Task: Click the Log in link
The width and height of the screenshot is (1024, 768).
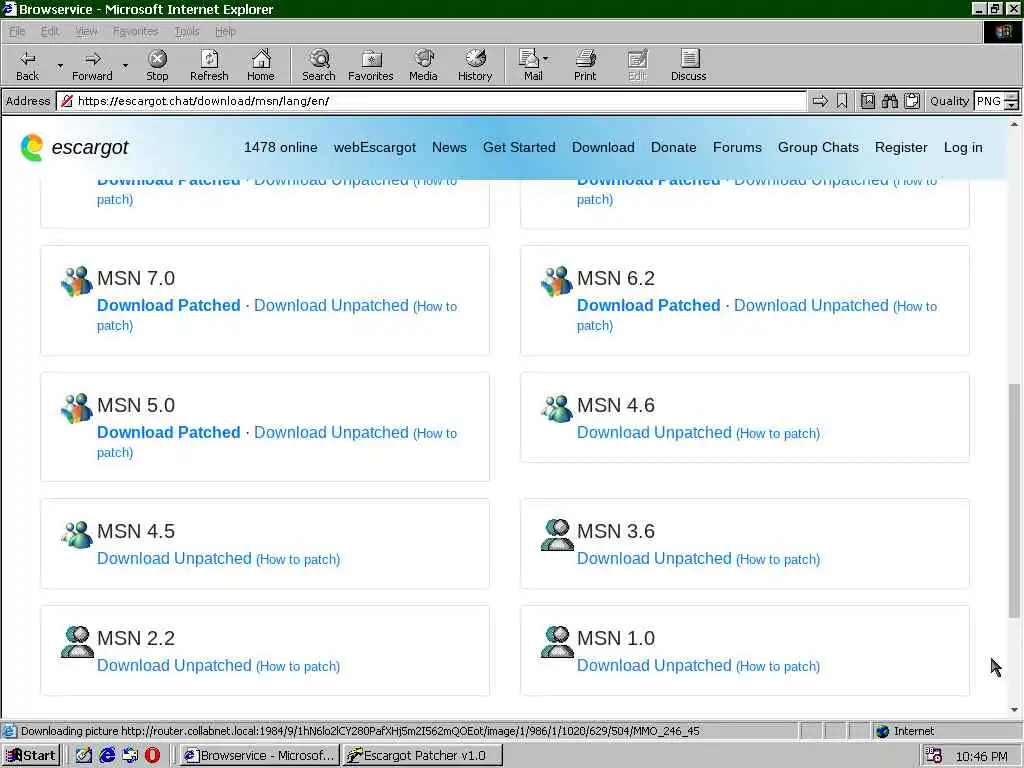Action: [x=963, y=148]
